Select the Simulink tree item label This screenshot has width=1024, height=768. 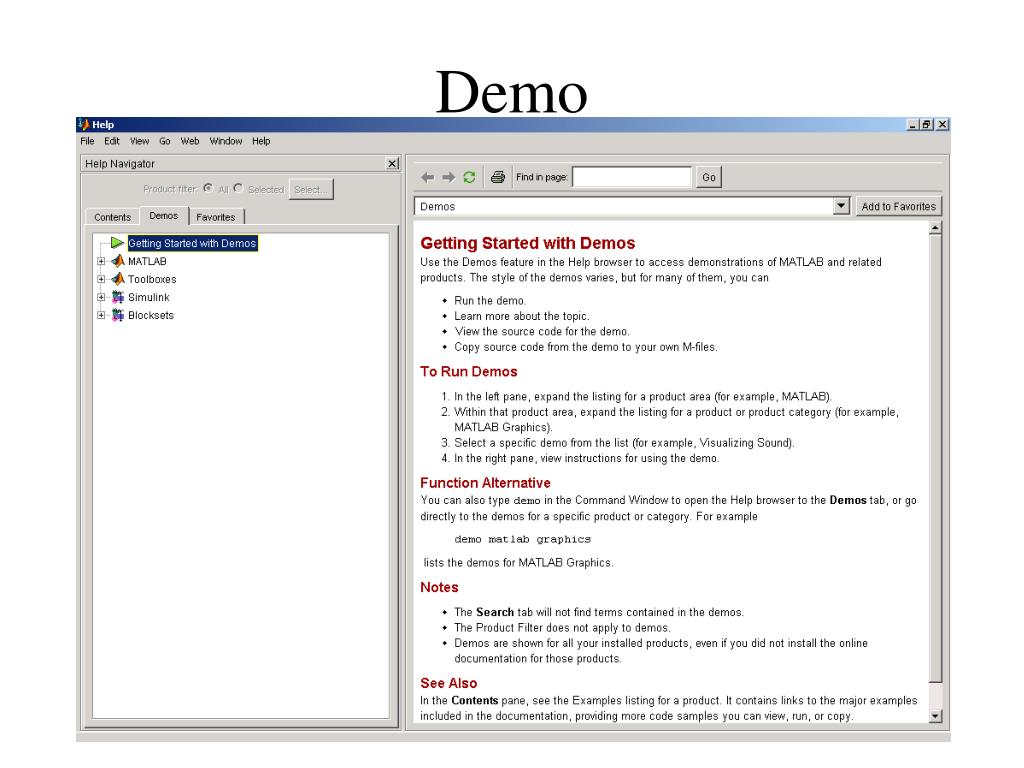tap(148, 297)
